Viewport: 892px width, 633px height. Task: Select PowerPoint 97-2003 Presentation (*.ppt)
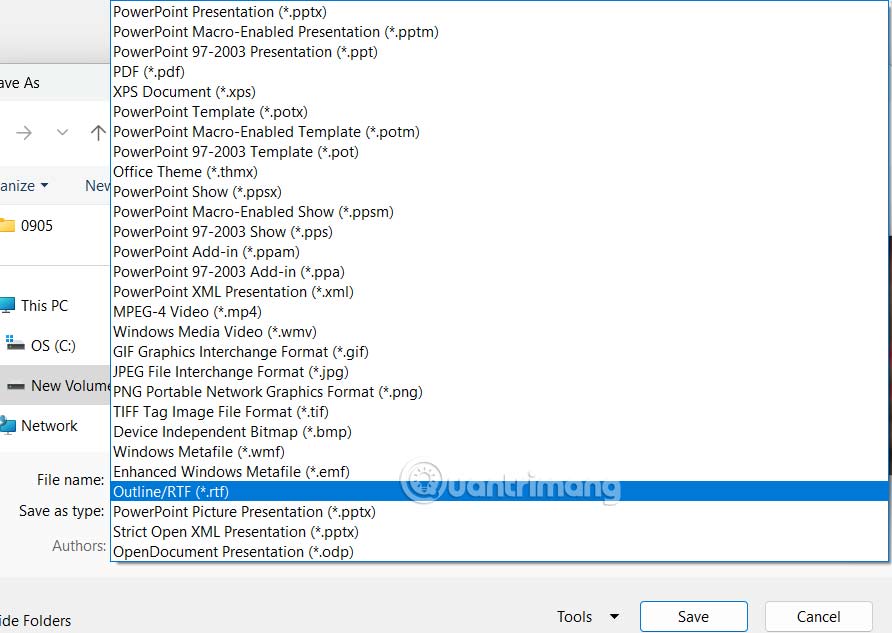click(x=499, y=52)
